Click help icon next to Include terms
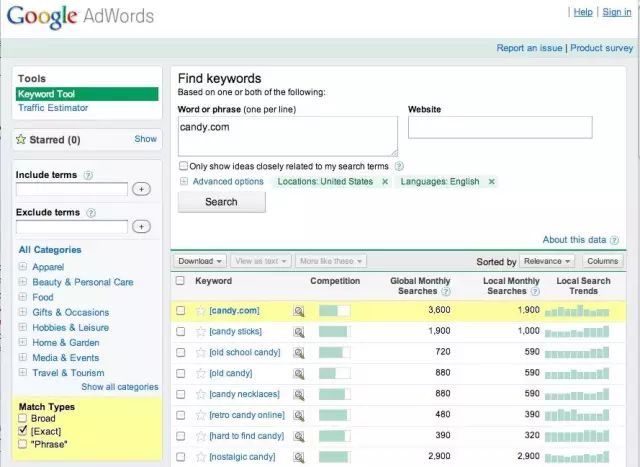This screenshot has width=640, height=467. (x=88, y=175)
